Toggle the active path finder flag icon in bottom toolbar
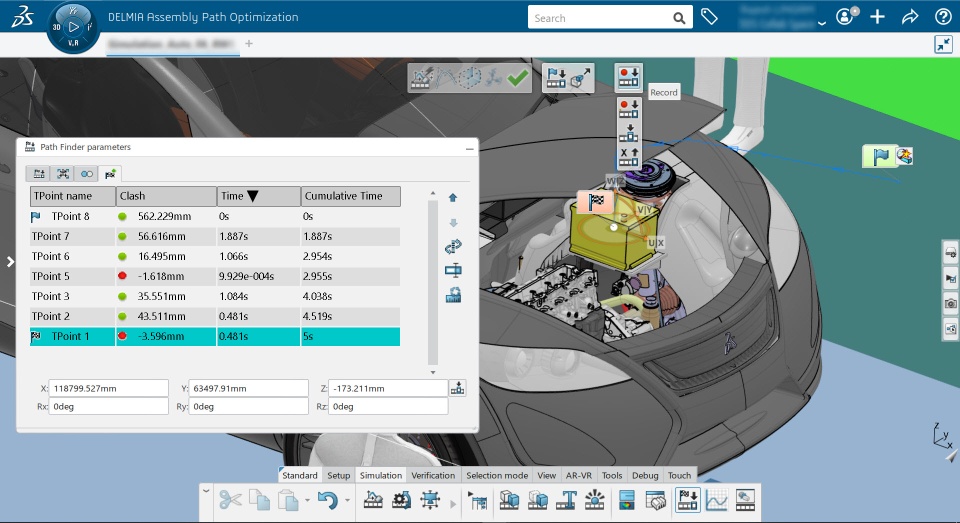The width and height of the screenshot is (960, 523). point(687,500)
